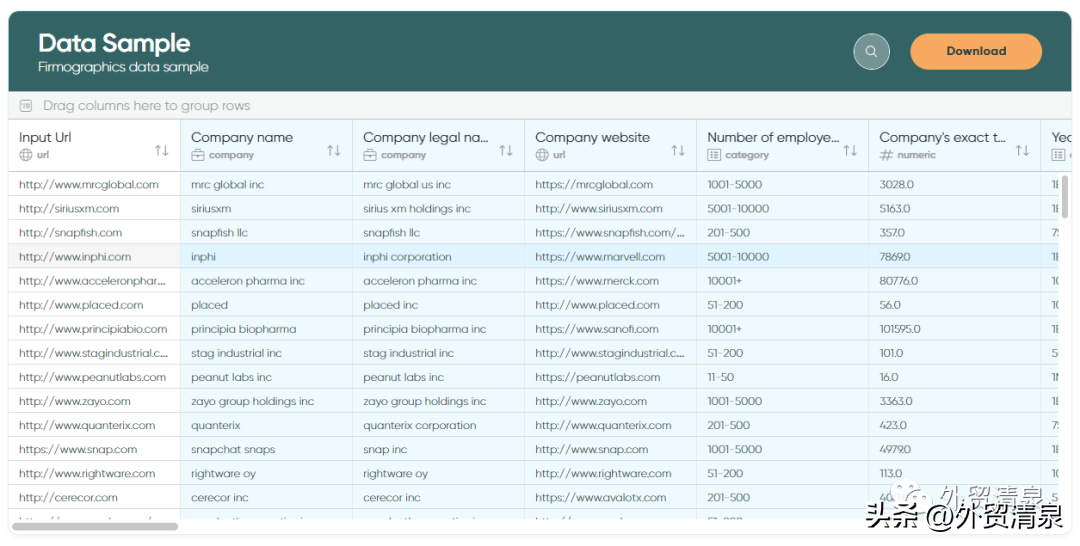
Task: Click category icon under Number of employees
Action: 714,155
